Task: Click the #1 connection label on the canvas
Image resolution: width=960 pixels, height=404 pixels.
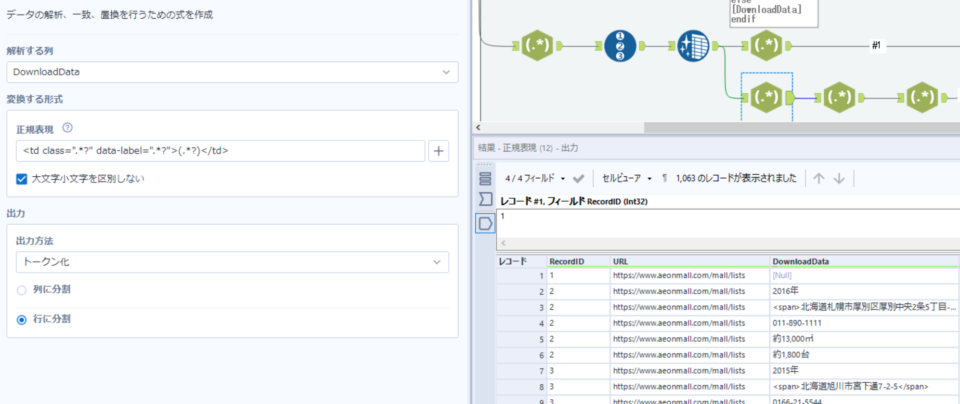Action: 876,47
